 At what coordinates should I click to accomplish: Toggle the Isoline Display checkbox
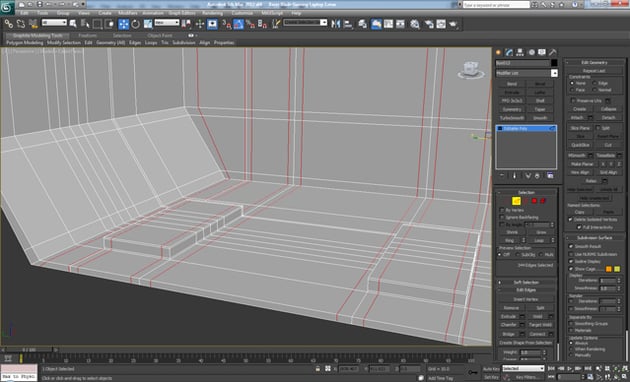(x=571, y=261)
